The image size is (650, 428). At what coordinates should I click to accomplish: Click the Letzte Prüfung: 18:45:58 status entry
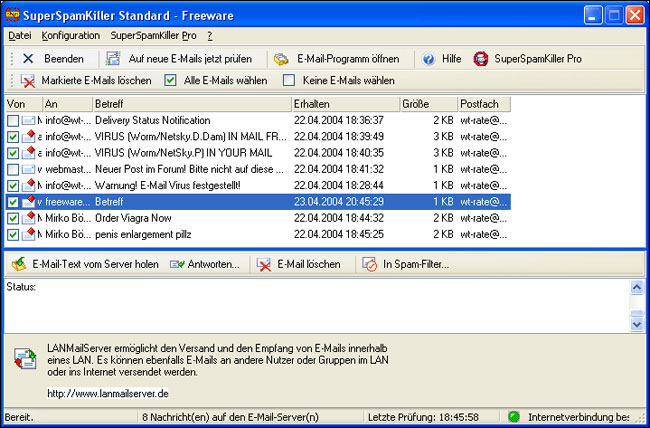[423, 417]
